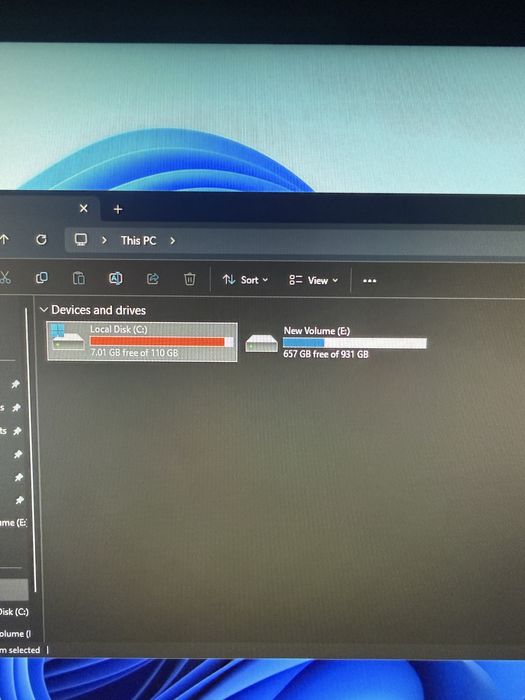Image resolution: width=525 pixels, height=700 pixels.
Task: Click the red C: drive usage bar
Action: pyautogui.click(x=162, y=342)
